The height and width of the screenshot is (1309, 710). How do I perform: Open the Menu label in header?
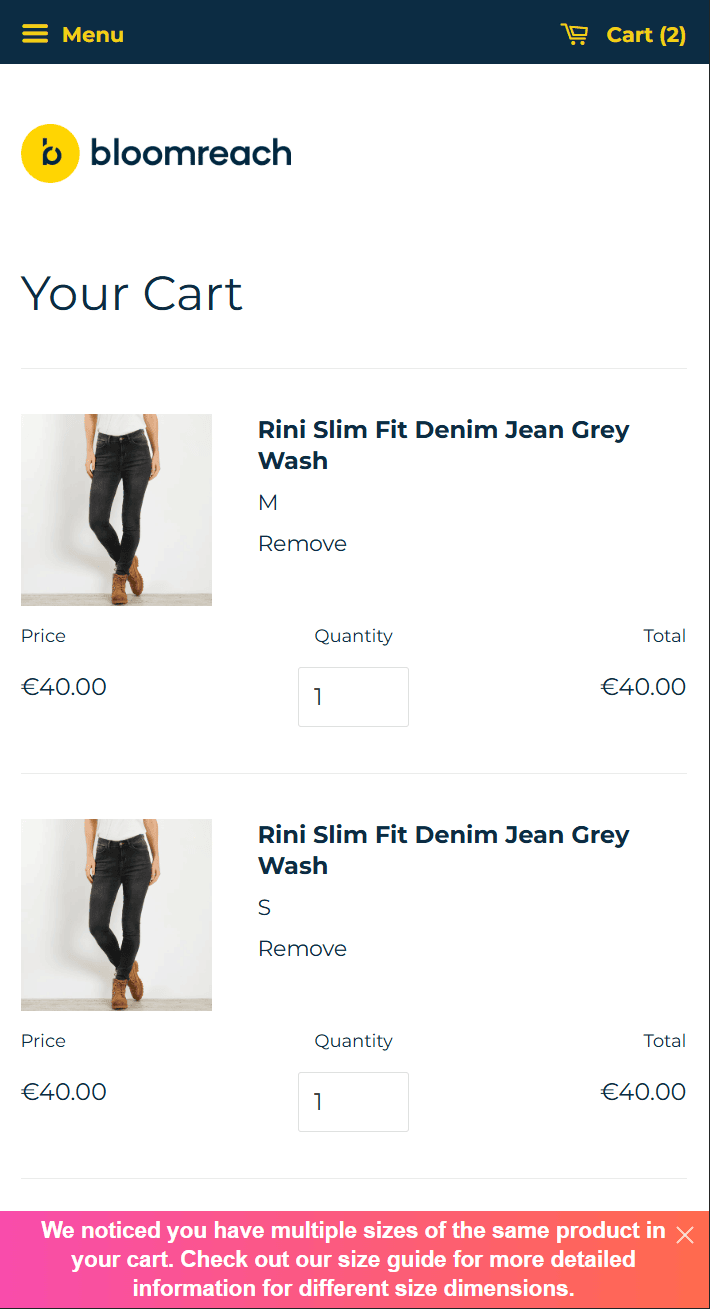pos(93,34)
